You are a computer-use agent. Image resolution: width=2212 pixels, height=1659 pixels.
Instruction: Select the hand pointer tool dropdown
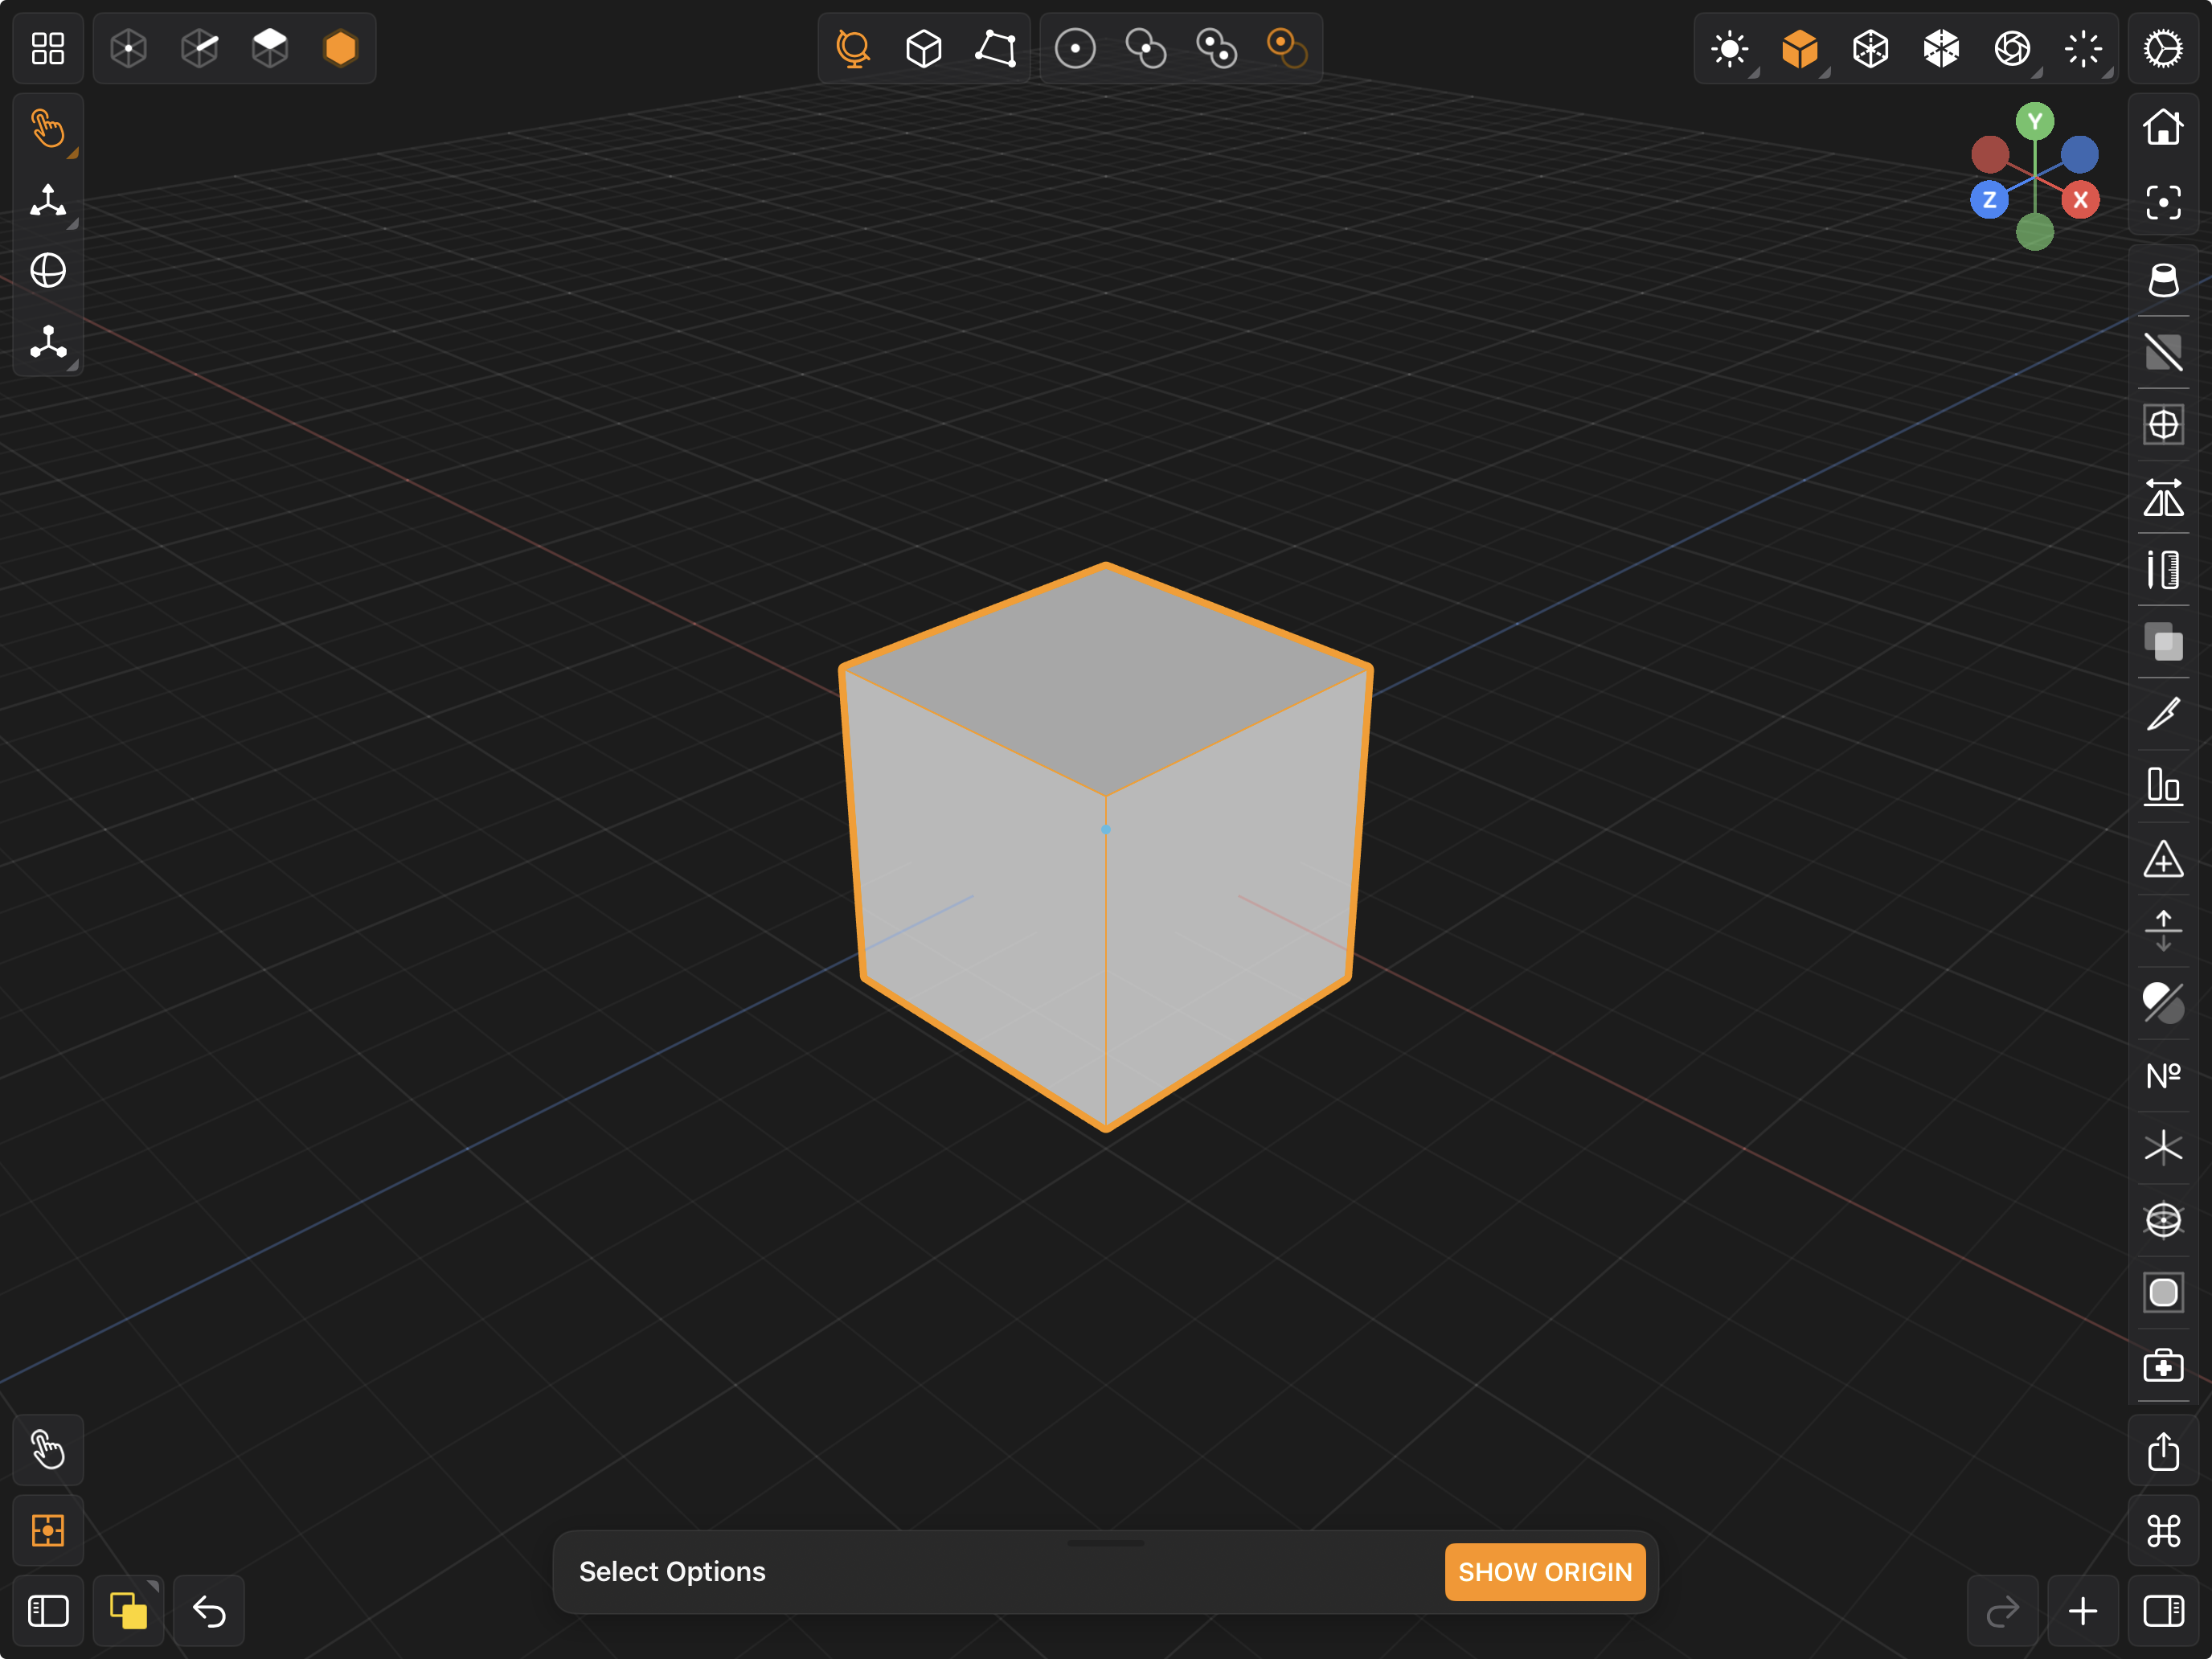point(48,129)
